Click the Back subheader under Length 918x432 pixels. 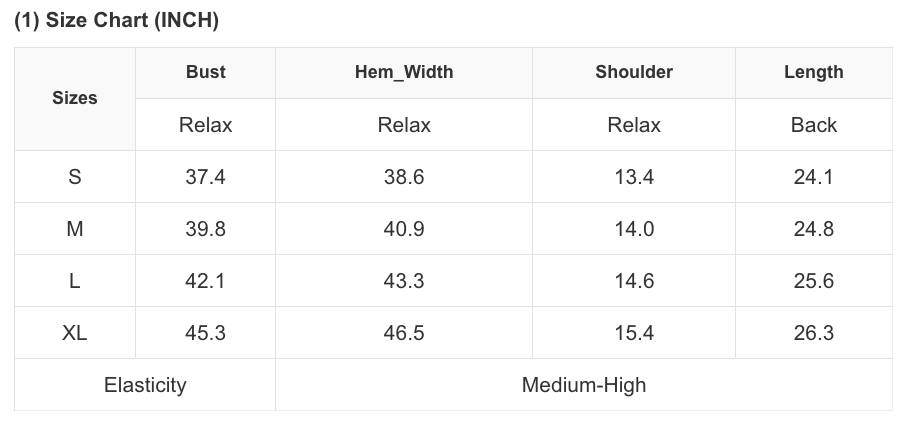click(813, 125)
